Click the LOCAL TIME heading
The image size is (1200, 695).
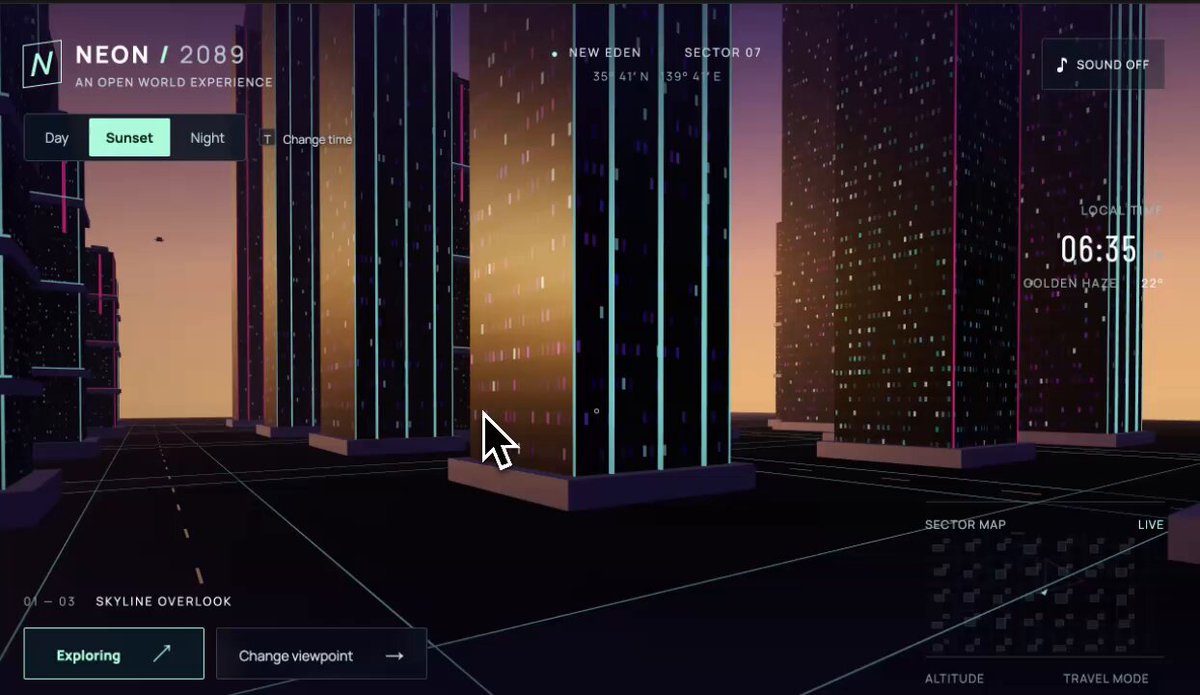1122,211
